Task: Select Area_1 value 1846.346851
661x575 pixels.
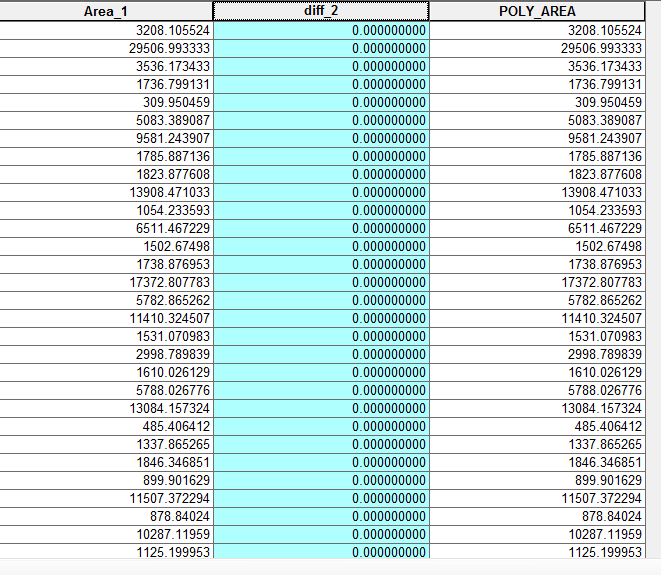Action: click(x=173, y=462)
